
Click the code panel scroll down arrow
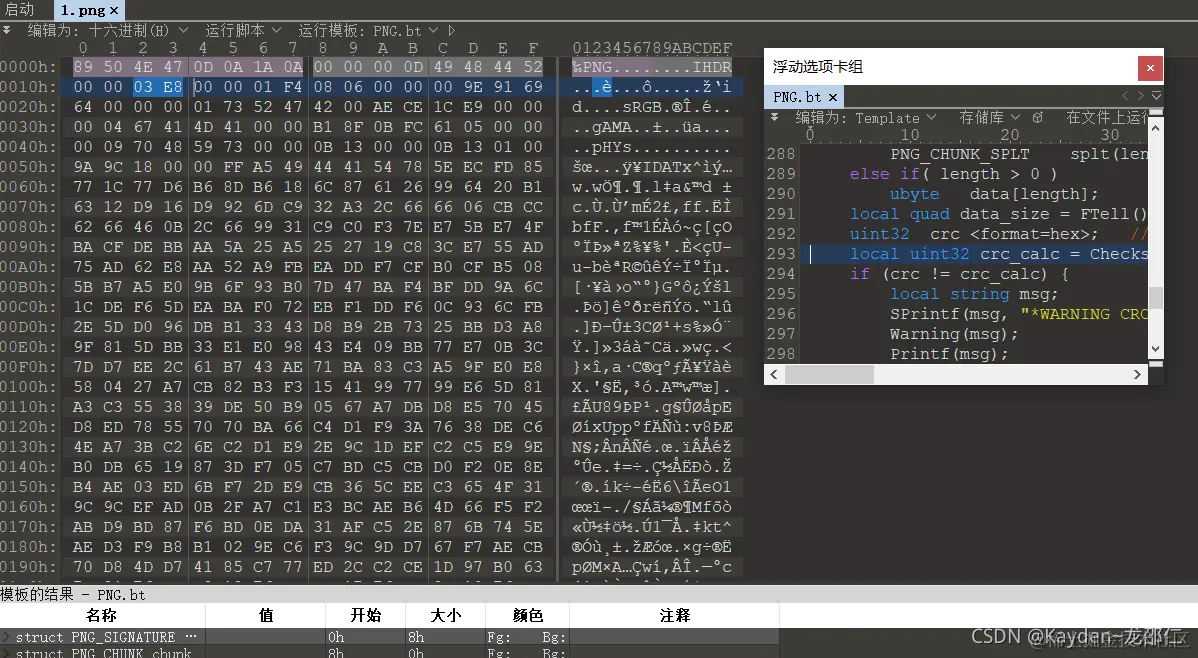point(1155,349)
